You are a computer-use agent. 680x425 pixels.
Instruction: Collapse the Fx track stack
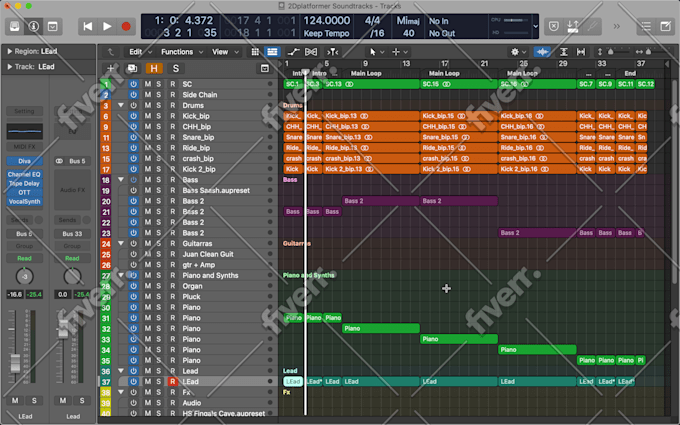pos(121,392)
